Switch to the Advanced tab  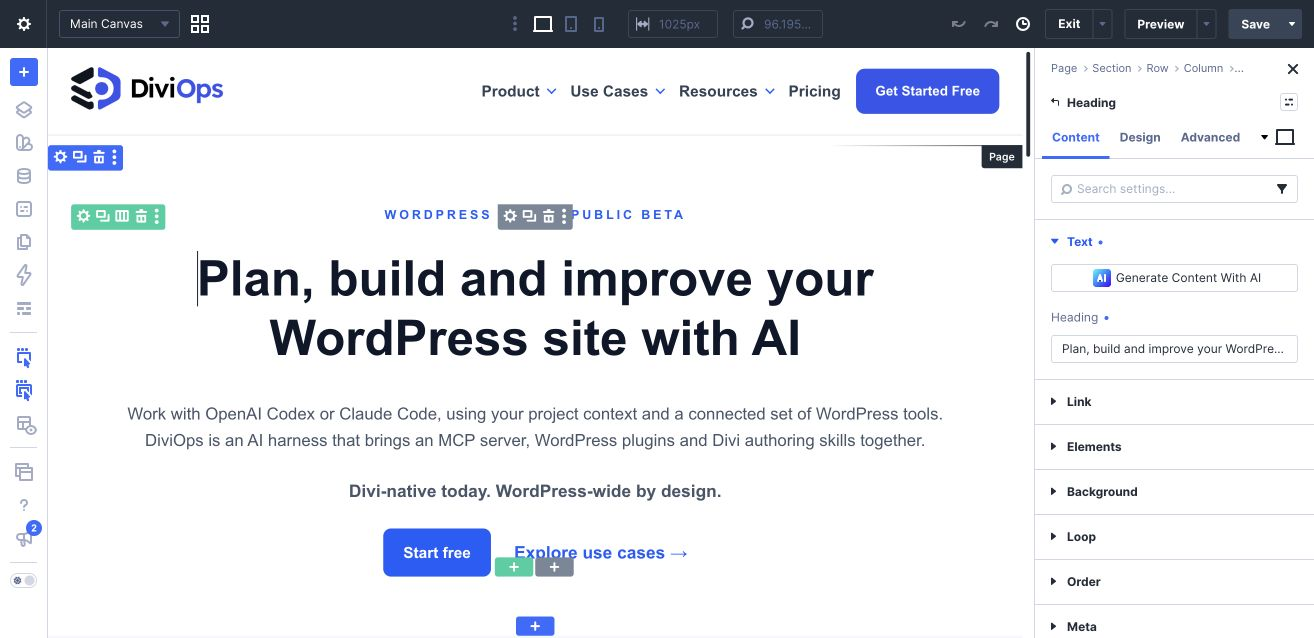pyautogui.click(x=1210, y=137)
